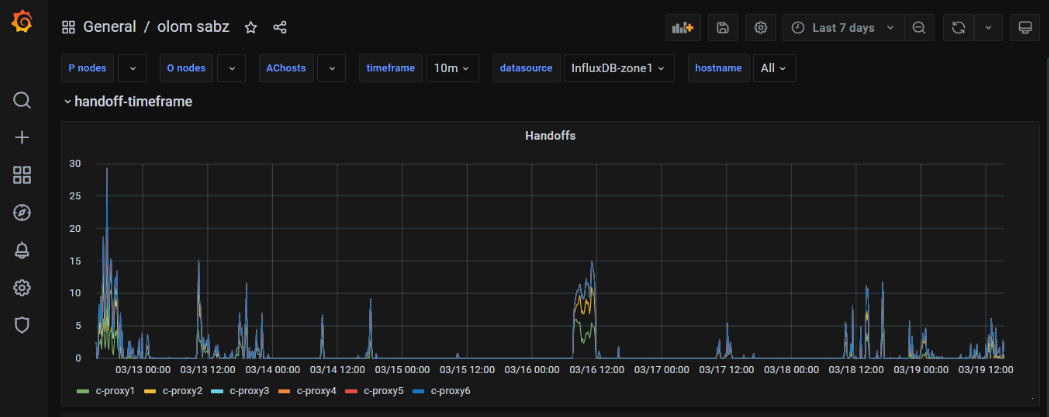Collapse the handoff-timeframe row
Viewport: 1049px width, 417px height.
pyautogui.click(x=127, y=102)
